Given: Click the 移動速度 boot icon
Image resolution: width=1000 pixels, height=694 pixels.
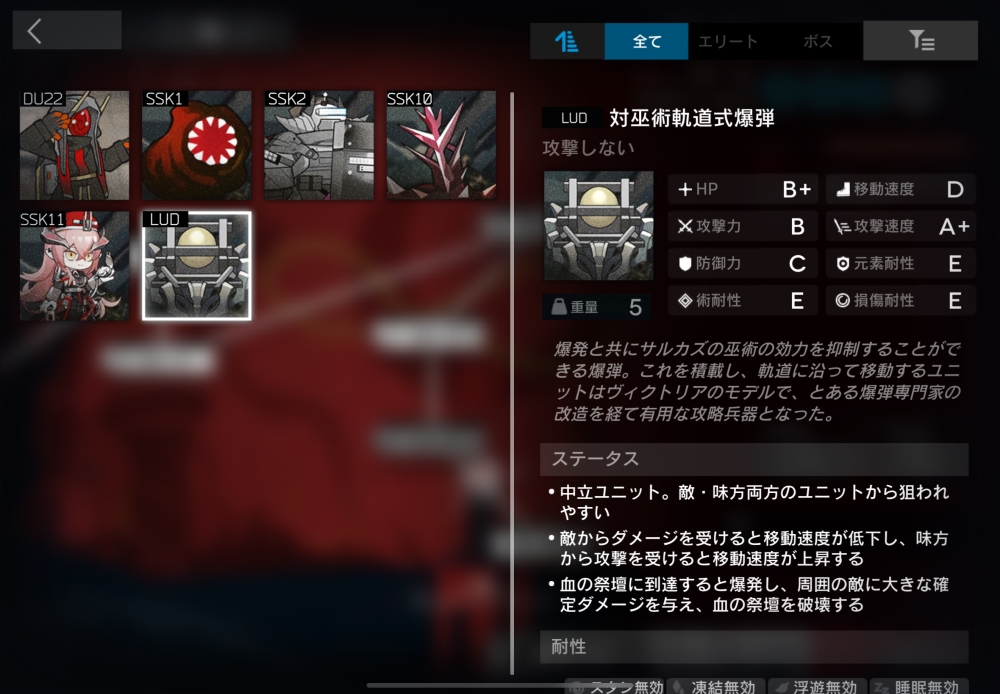Looking at the screenshot, I should click(x=843, y=189).
